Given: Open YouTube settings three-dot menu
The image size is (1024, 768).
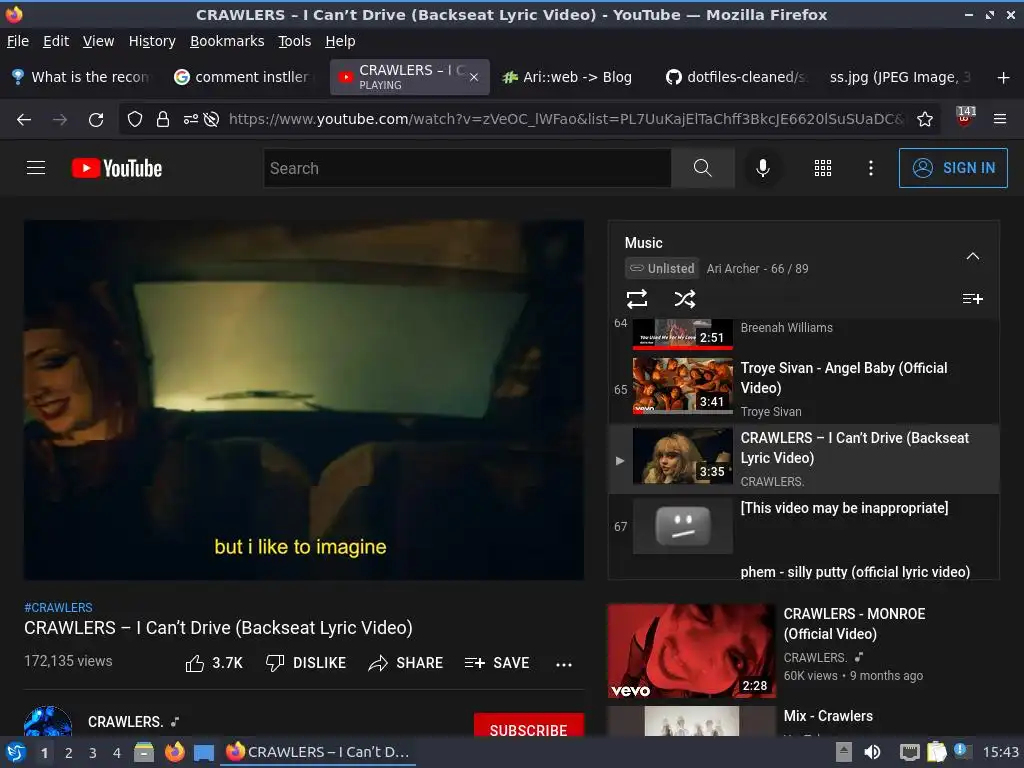Looking at the screenshot, I should 871,168.
